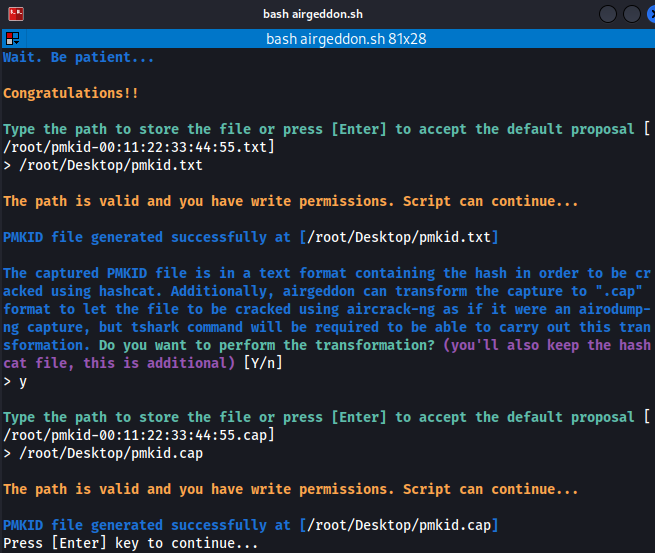
Task: Click the "Congratulations!!" message
Action: (x=71, y=93)
